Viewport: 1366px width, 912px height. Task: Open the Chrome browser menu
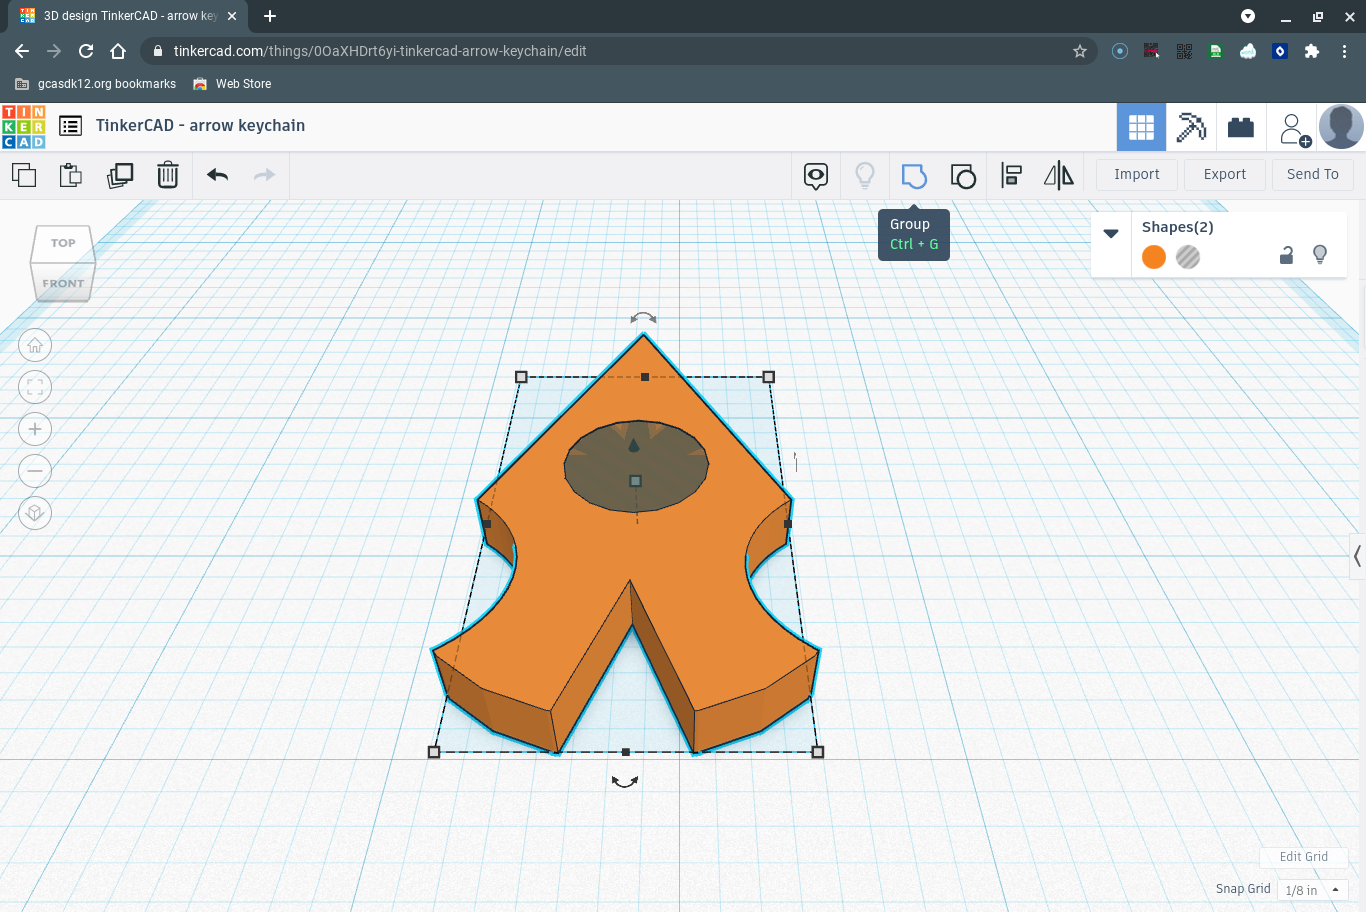(x=1344, y=51)
